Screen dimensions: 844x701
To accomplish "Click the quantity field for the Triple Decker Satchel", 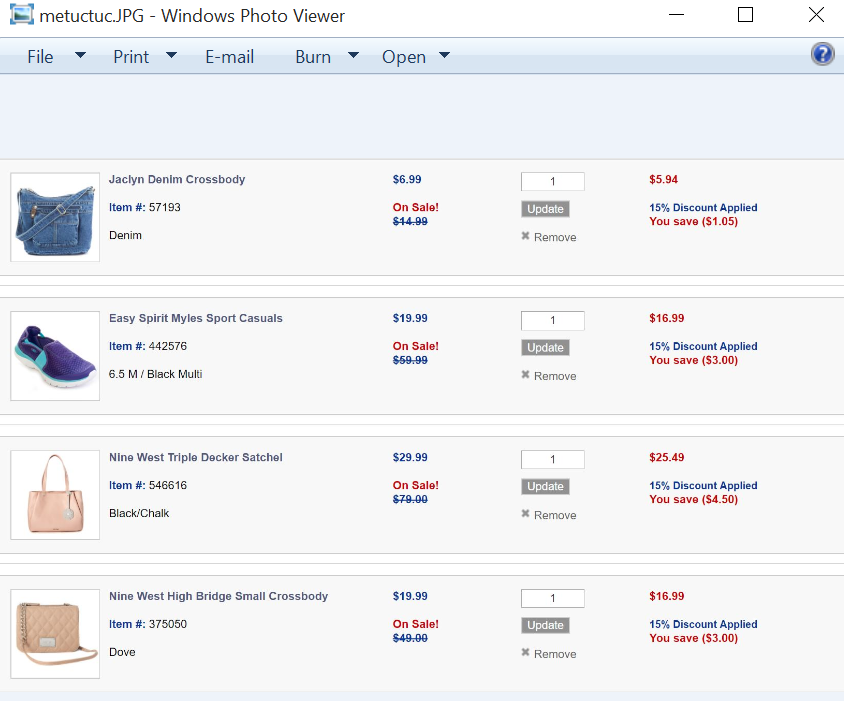I will point(552,460).
